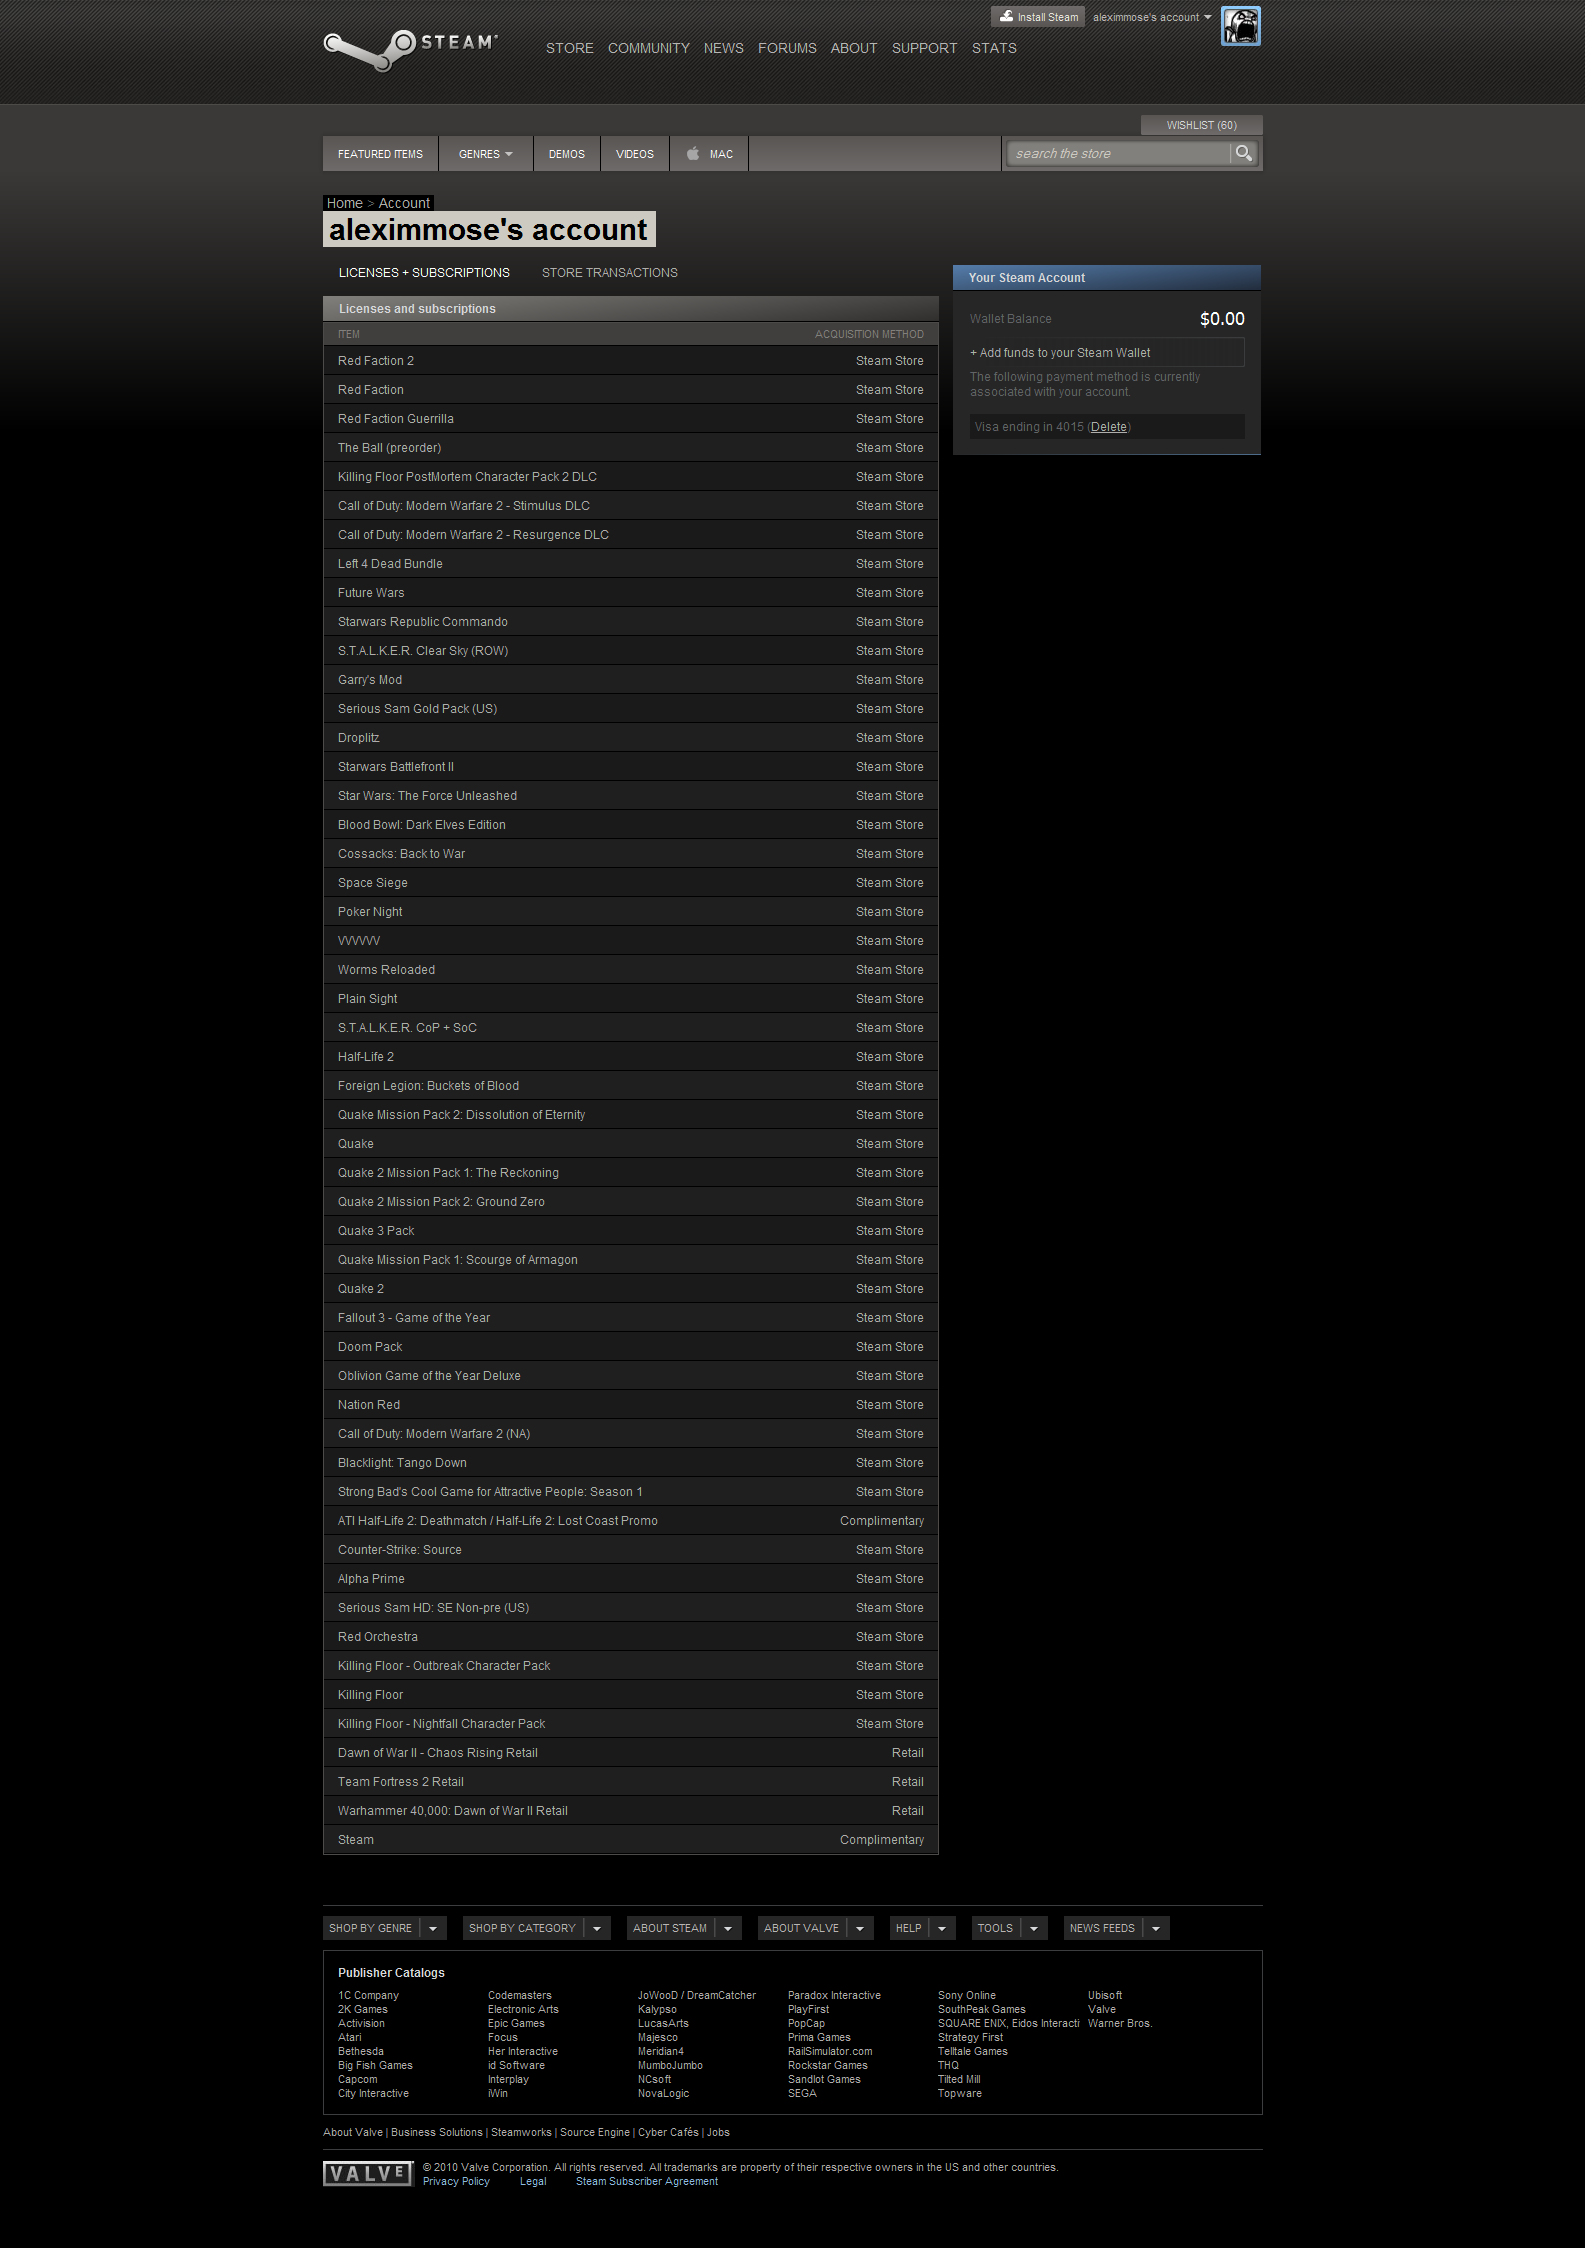Open the Community menu item
This screenshot has height=2248, width=1585.
648,48
